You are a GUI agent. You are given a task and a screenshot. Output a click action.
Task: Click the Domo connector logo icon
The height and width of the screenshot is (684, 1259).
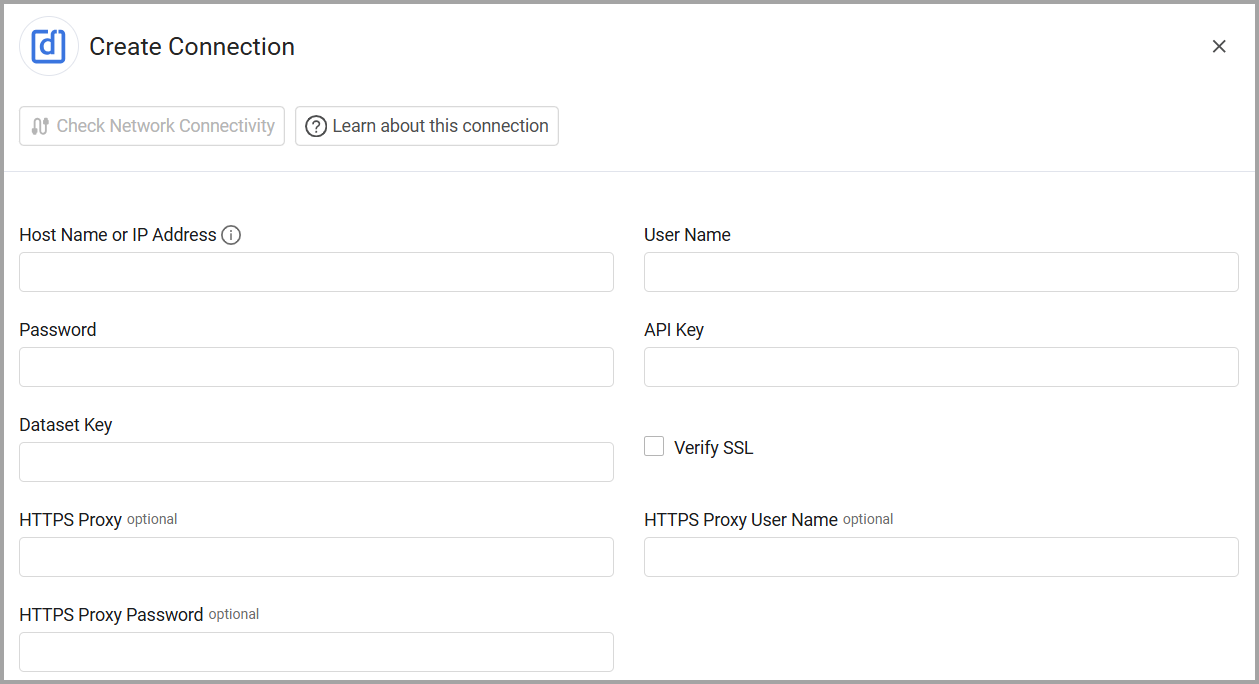48,46
